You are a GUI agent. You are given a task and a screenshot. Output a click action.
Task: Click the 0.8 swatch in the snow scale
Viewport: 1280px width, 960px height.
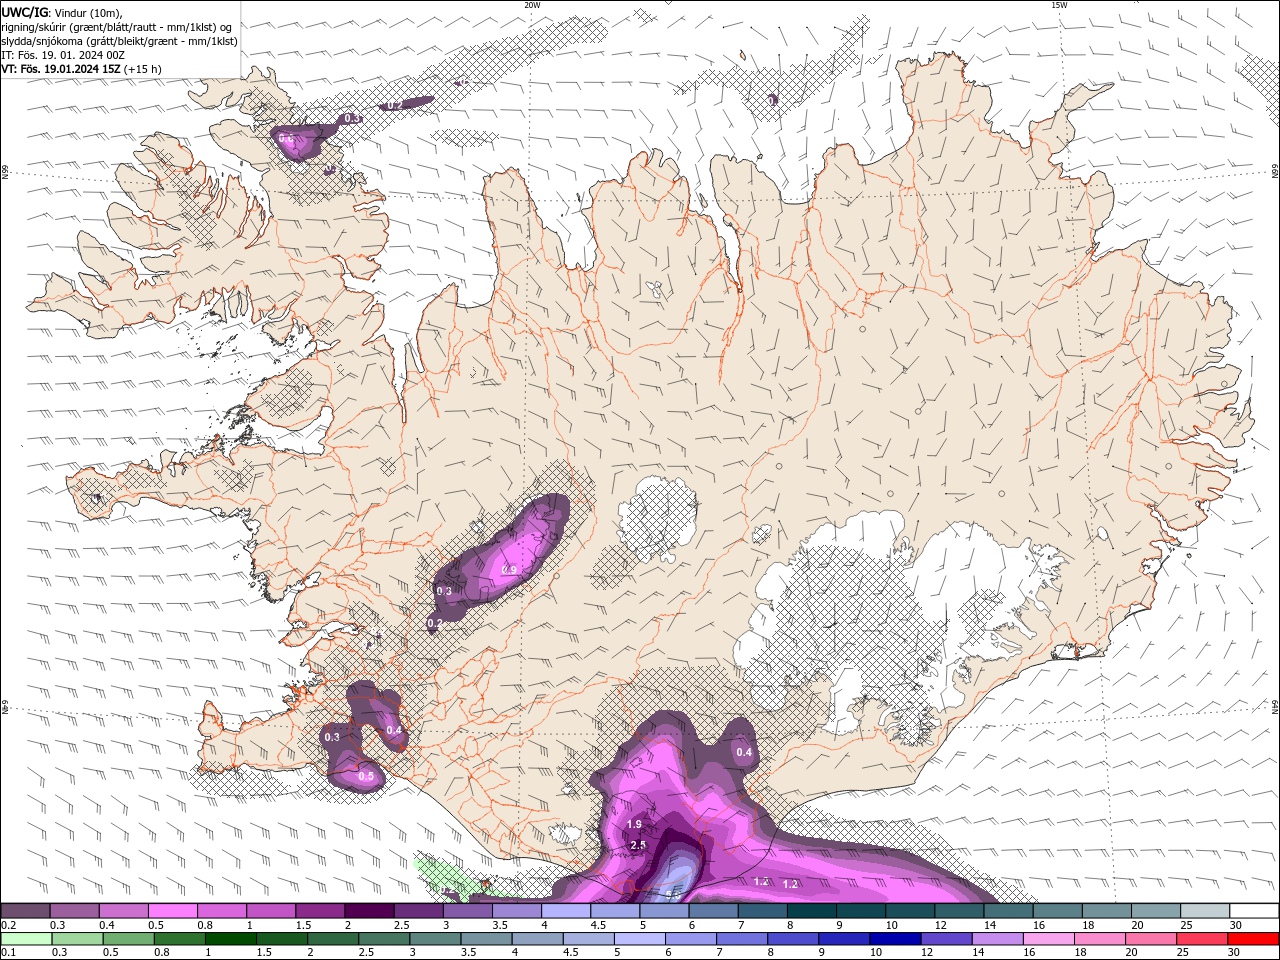(x=222, y=911)
